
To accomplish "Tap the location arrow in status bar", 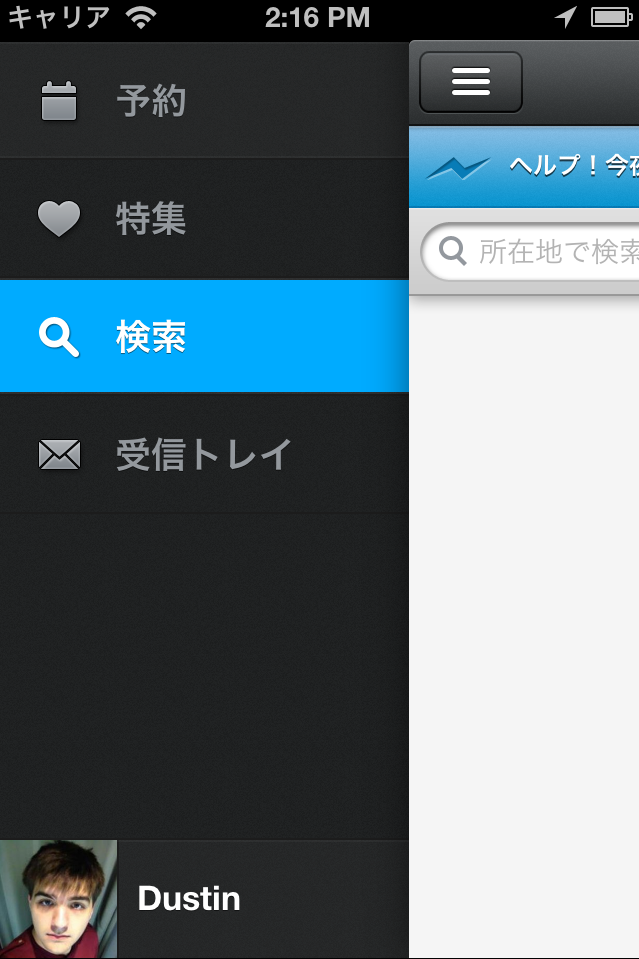I will tap(566, 17).
